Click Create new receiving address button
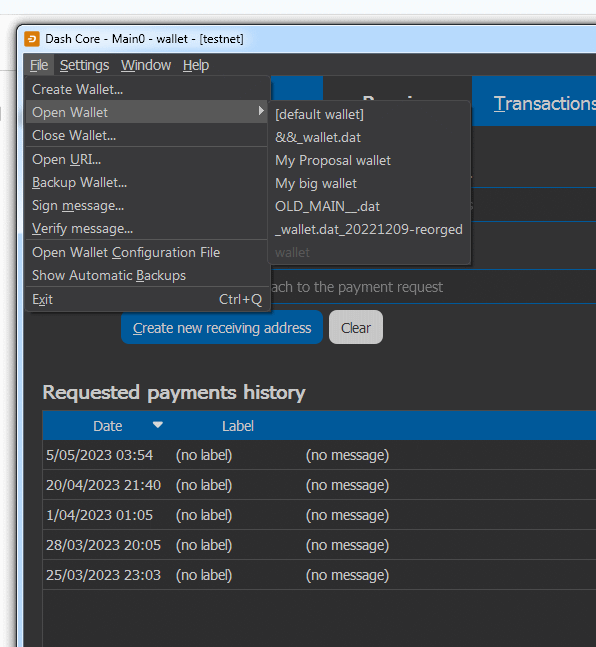The height and width of the screenshot is (647, 596). point(222,328)
